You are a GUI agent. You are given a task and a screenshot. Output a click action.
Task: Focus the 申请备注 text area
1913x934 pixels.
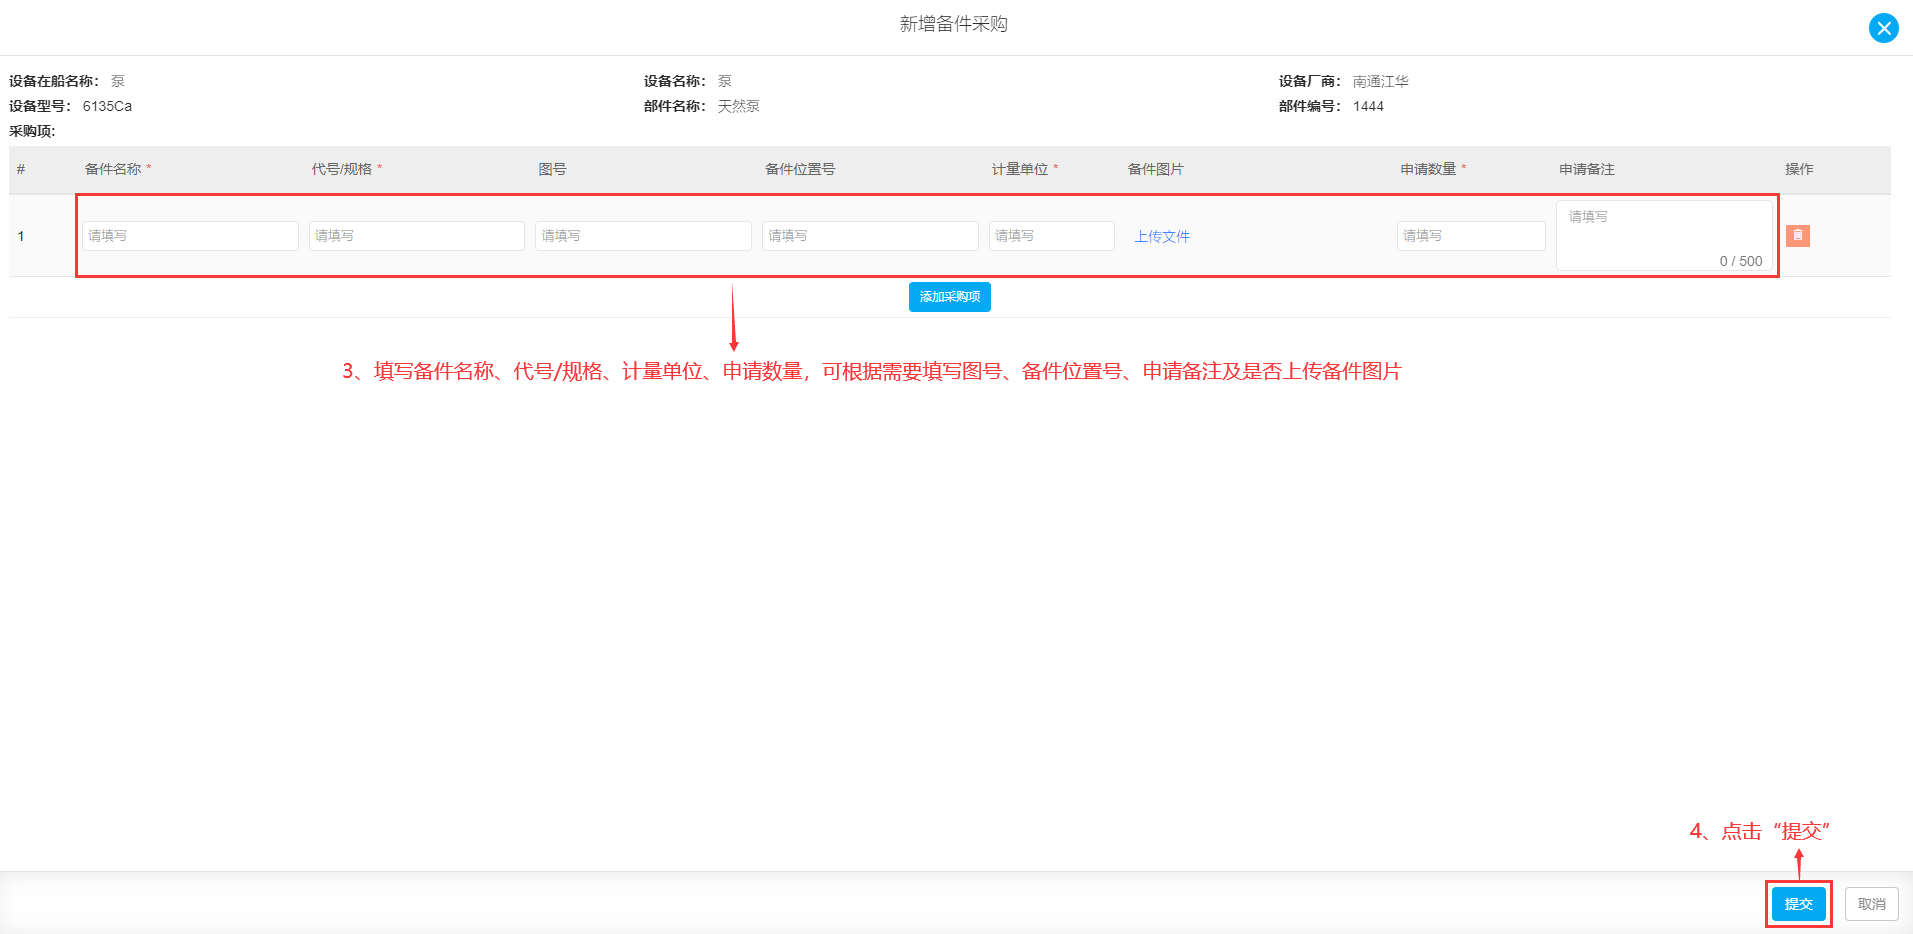point(1664,235)
